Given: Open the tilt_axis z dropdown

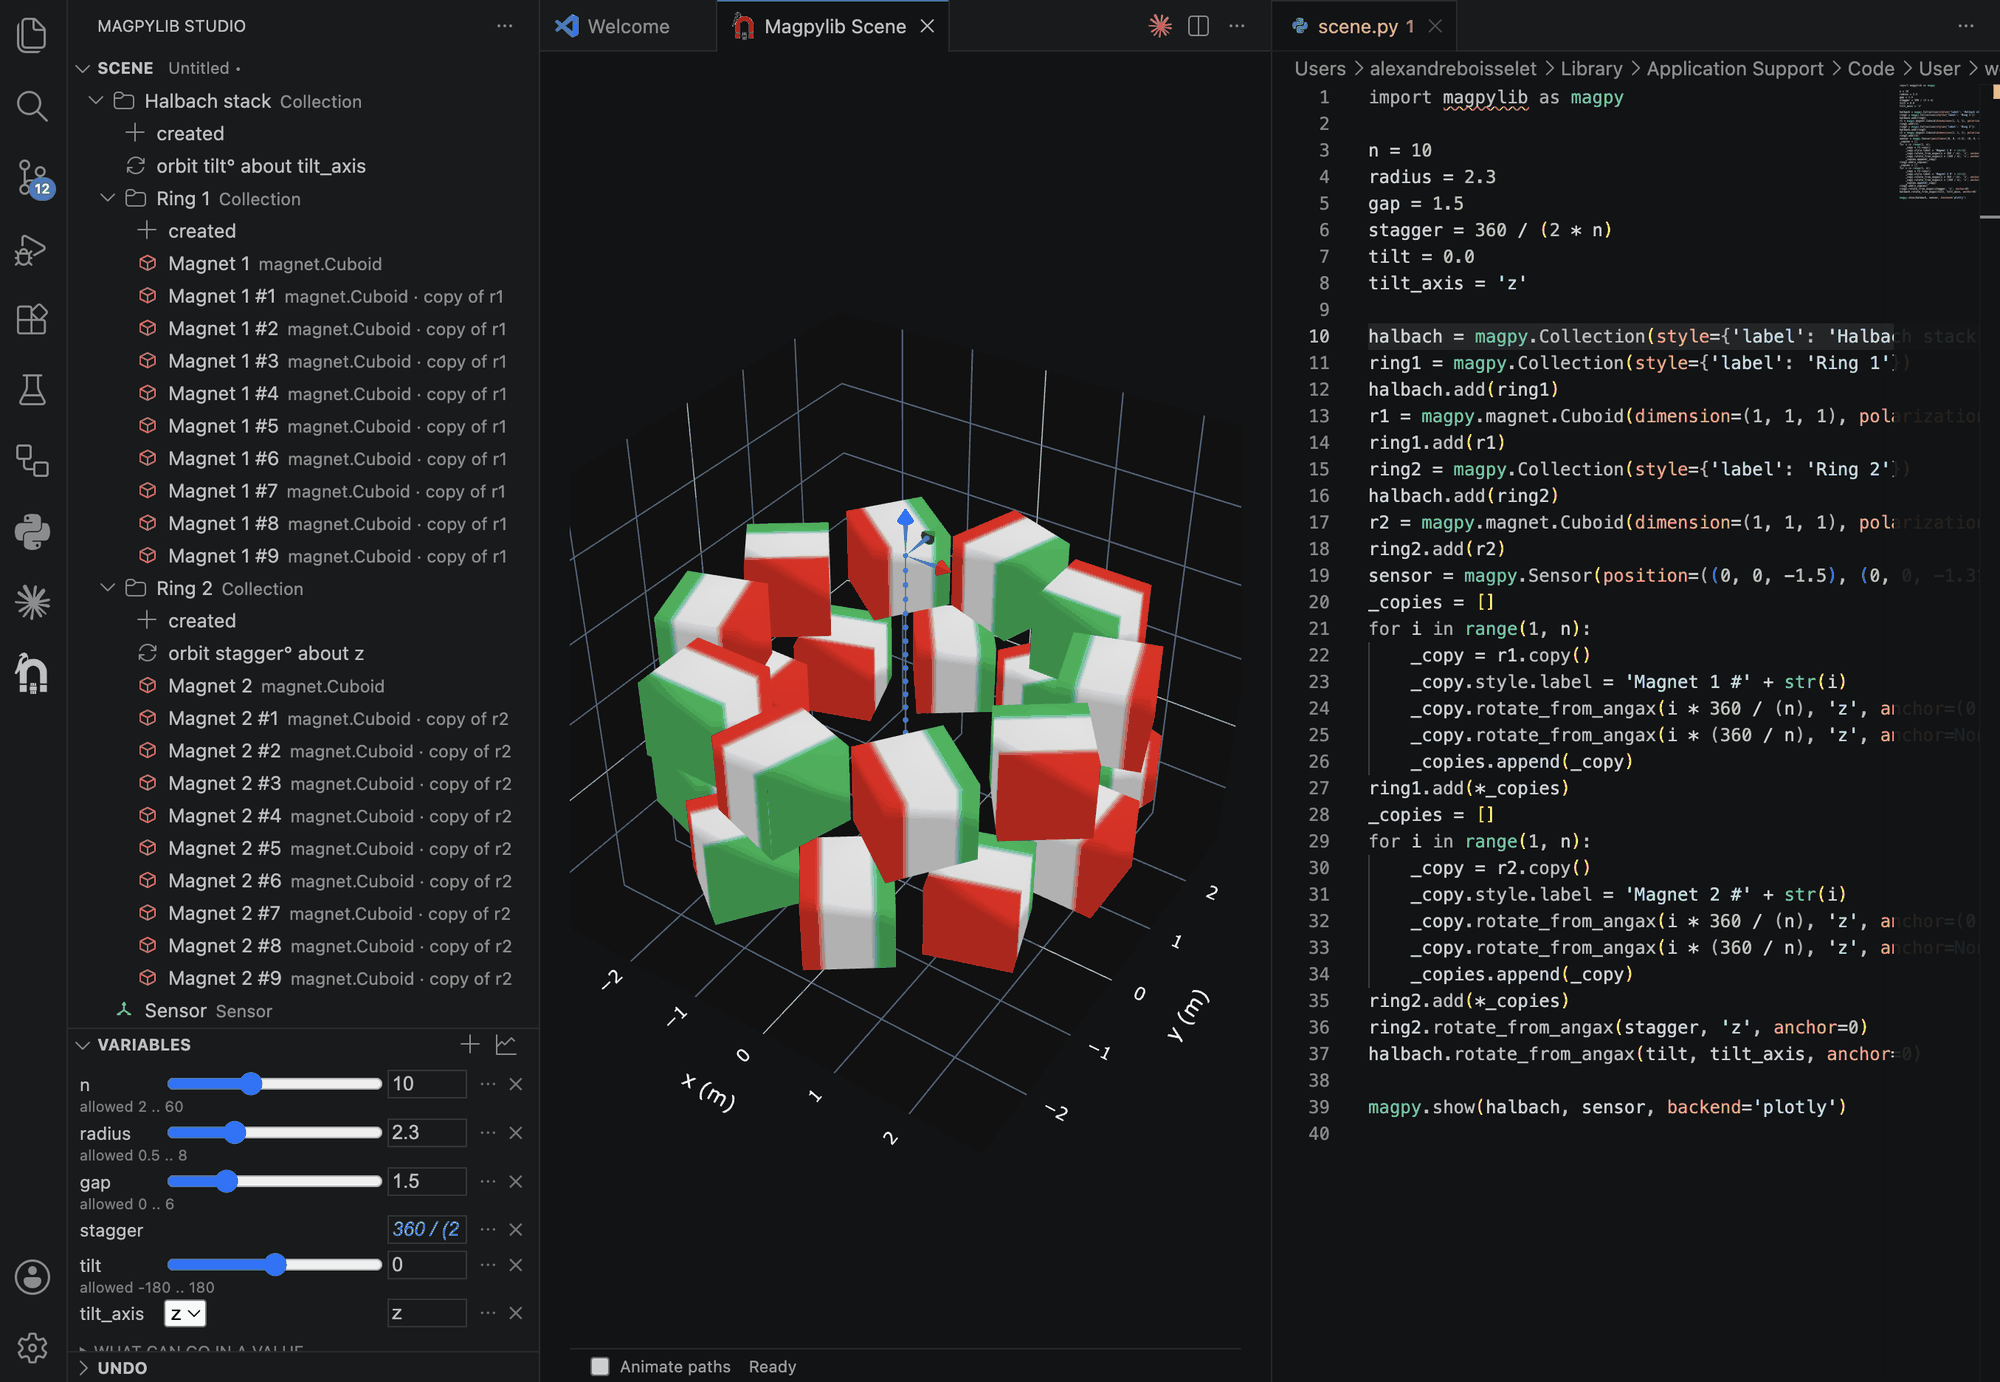Looking at the screenshot, I should (x=185, y=1314).
